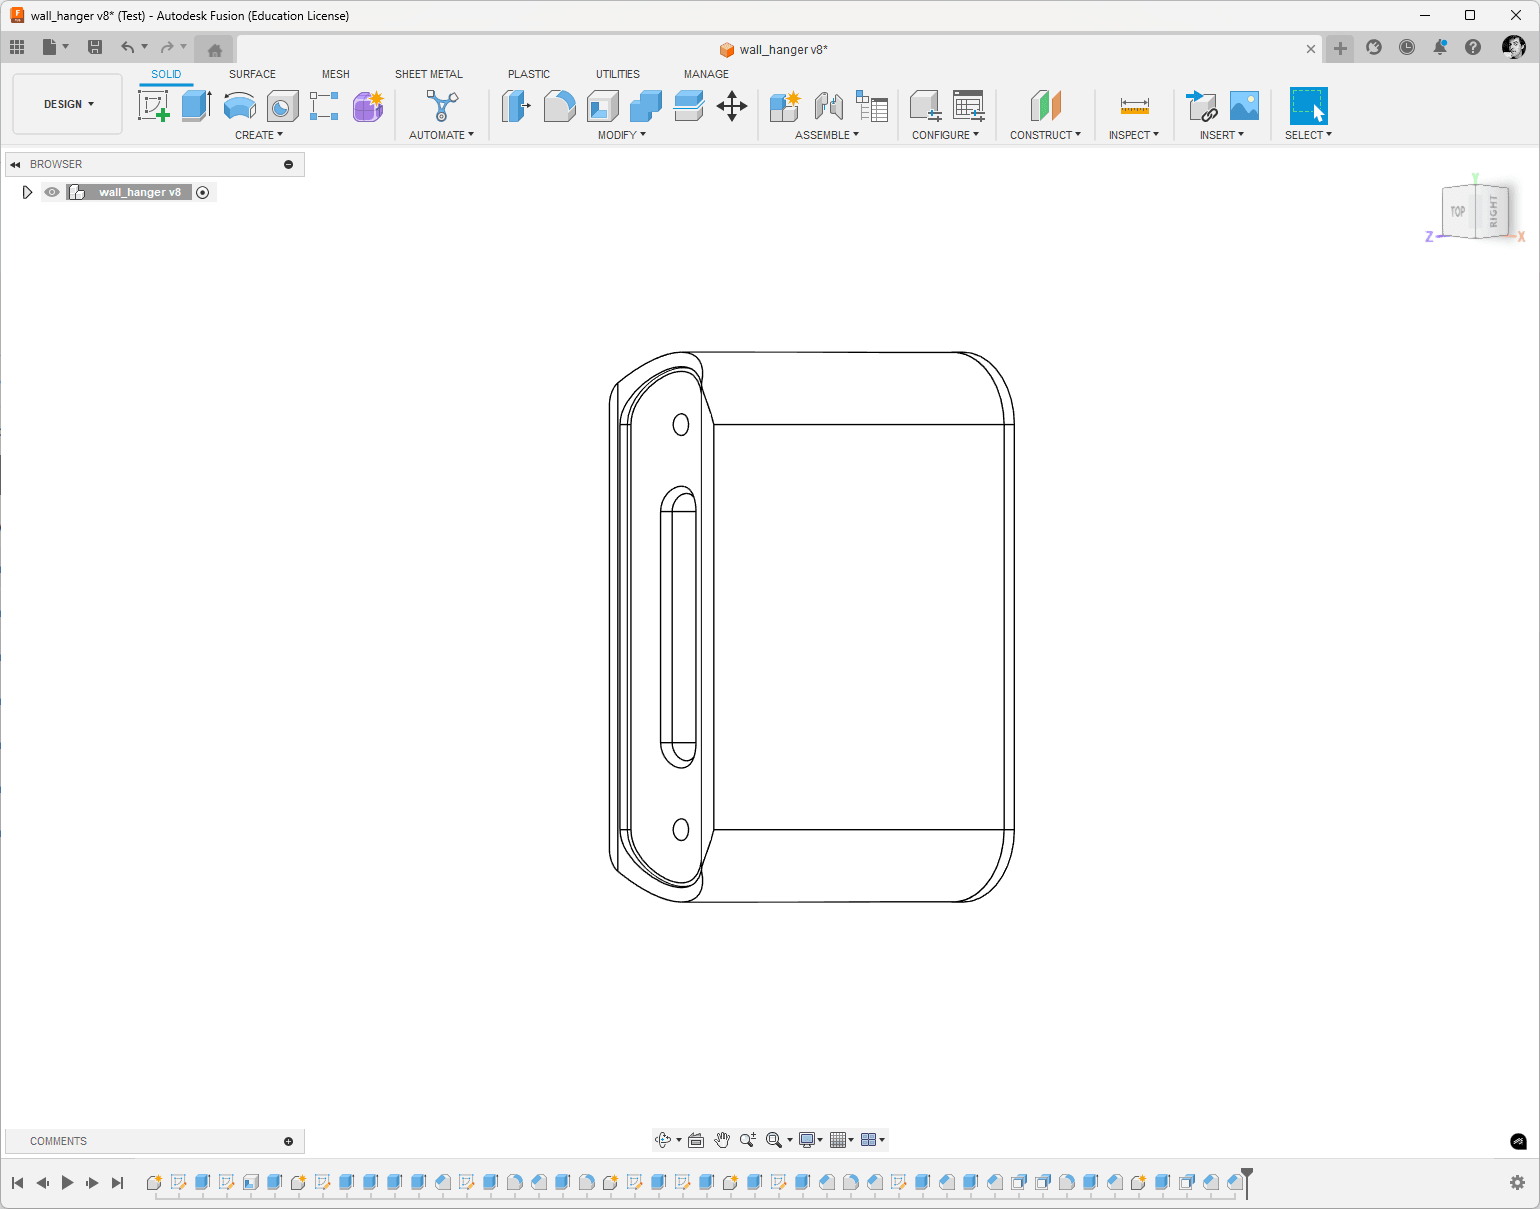Viewport: 1540px width, 1209px height.
Task: Select the Revolve tool
Action: coord(240,105)
